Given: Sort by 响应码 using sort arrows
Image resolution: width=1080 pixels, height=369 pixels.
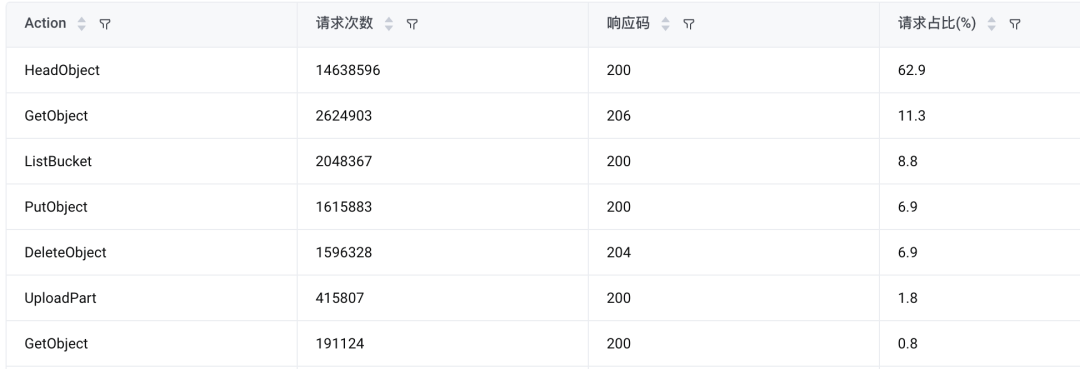Looking at the screenshot, I should pos(665,24).
